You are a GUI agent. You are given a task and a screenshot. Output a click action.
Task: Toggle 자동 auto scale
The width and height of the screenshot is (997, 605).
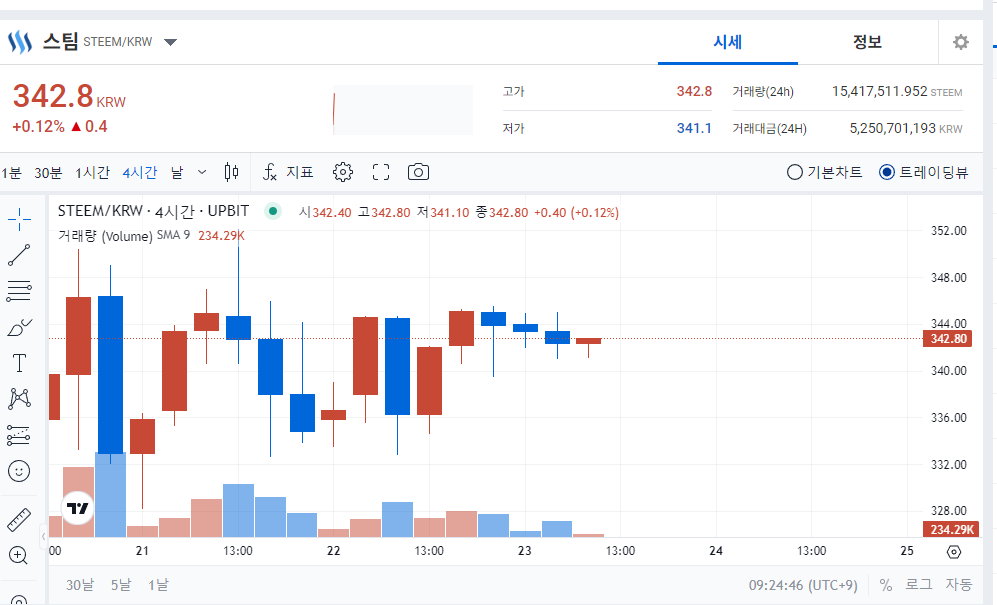click(959, 585)
